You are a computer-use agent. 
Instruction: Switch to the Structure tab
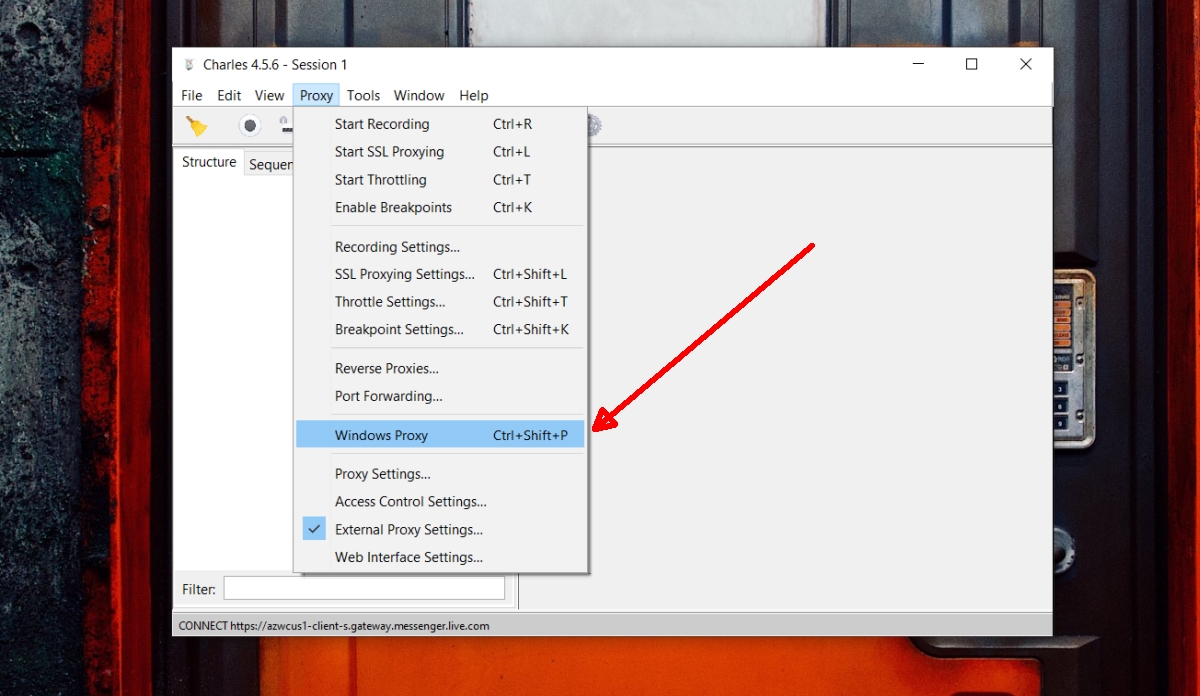coord(208,161)
